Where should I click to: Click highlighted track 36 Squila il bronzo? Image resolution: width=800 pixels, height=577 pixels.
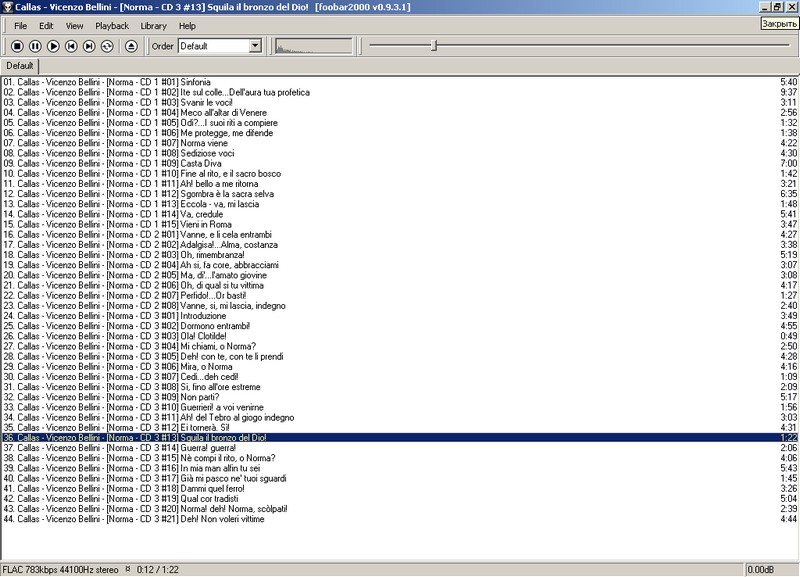point(399,438)
